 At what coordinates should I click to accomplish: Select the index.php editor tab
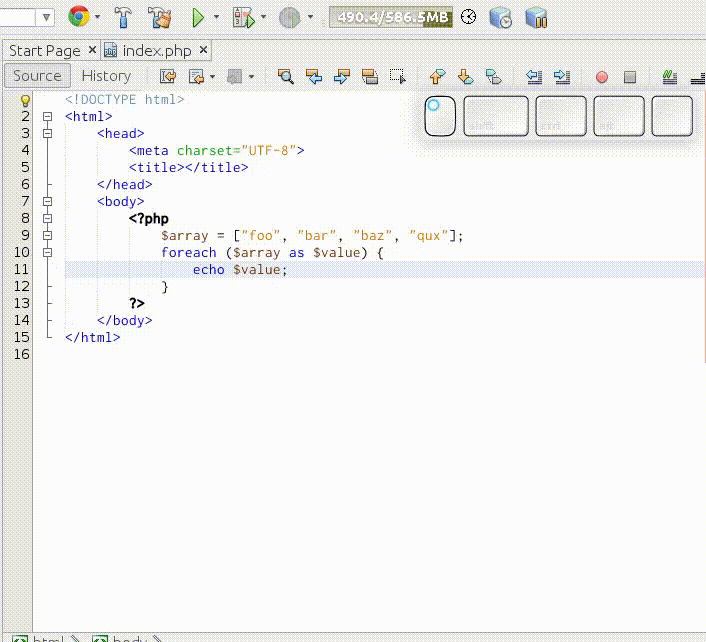pyautogui.click(x=155, y=50)
